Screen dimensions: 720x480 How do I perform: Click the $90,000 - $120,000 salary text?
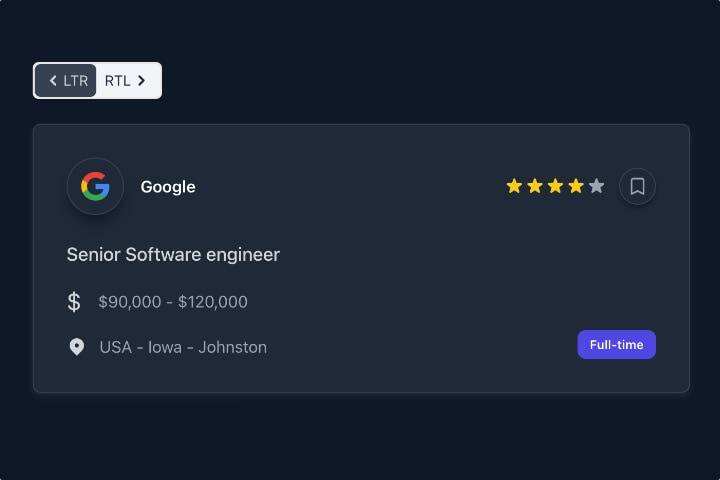173,302
